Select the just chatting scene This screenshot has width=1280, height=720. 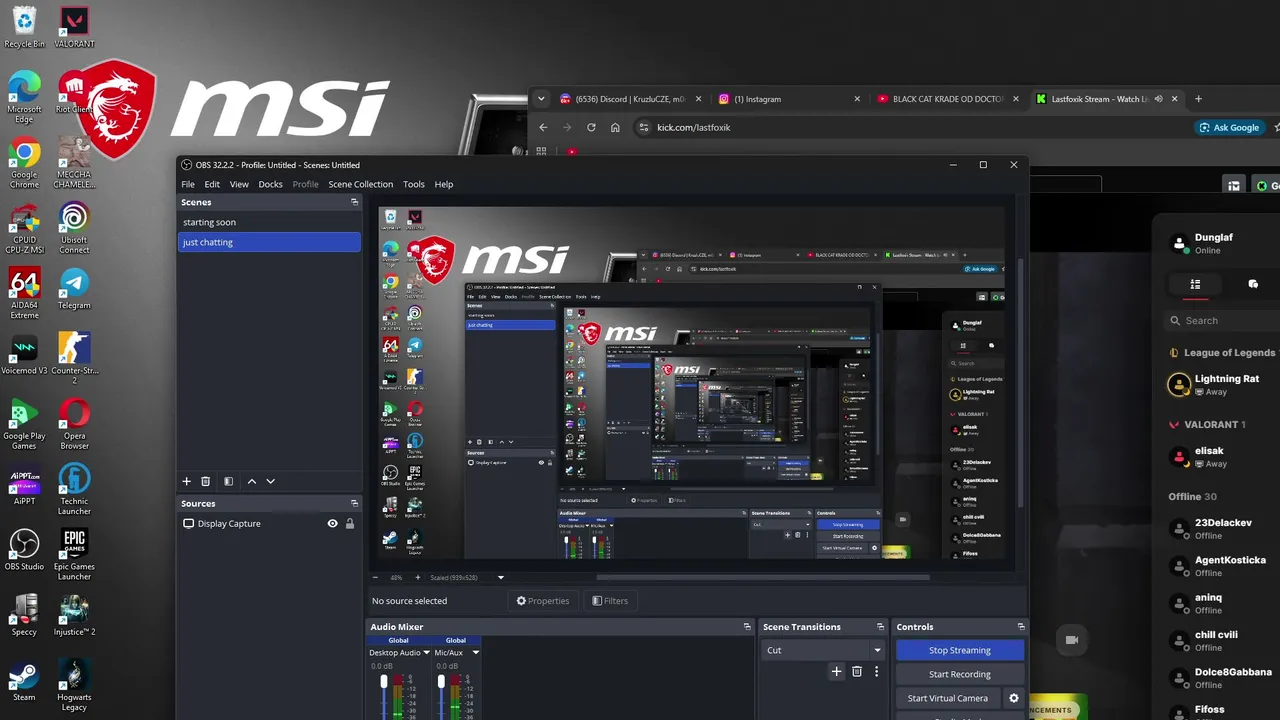pos(269,242)
